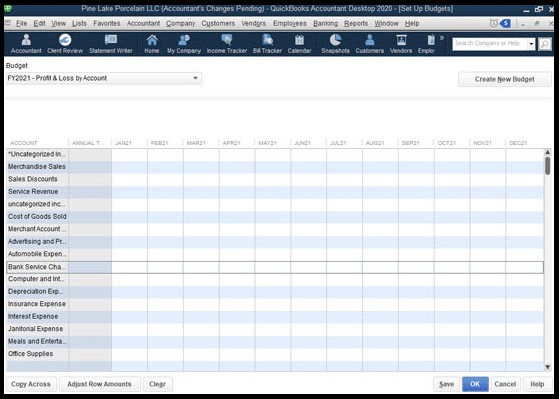Expand more icon bar items chevron
560x399 pixels.
click(x=442, y=38)
